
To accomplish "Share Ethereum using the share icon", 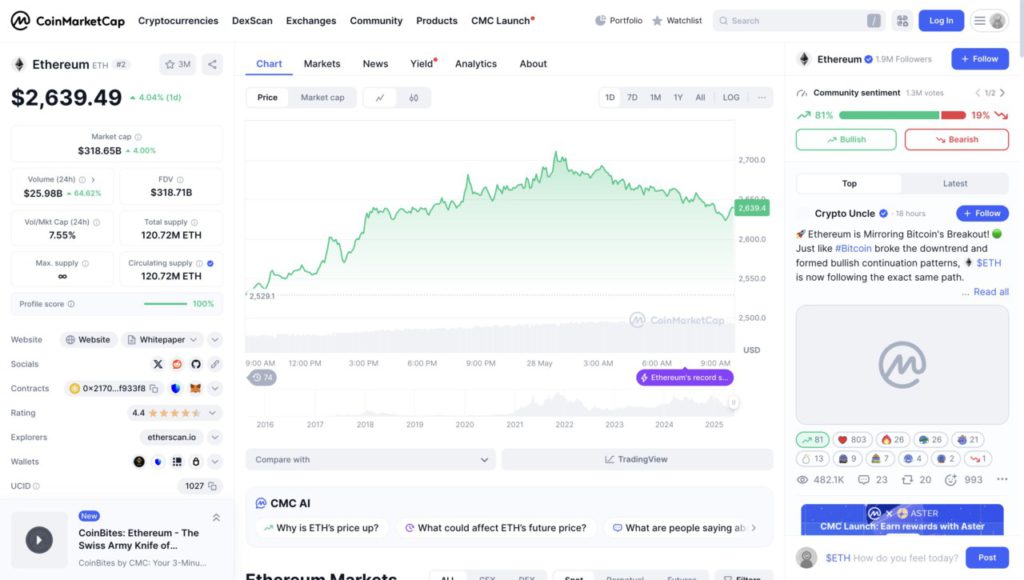I will 212,64.
